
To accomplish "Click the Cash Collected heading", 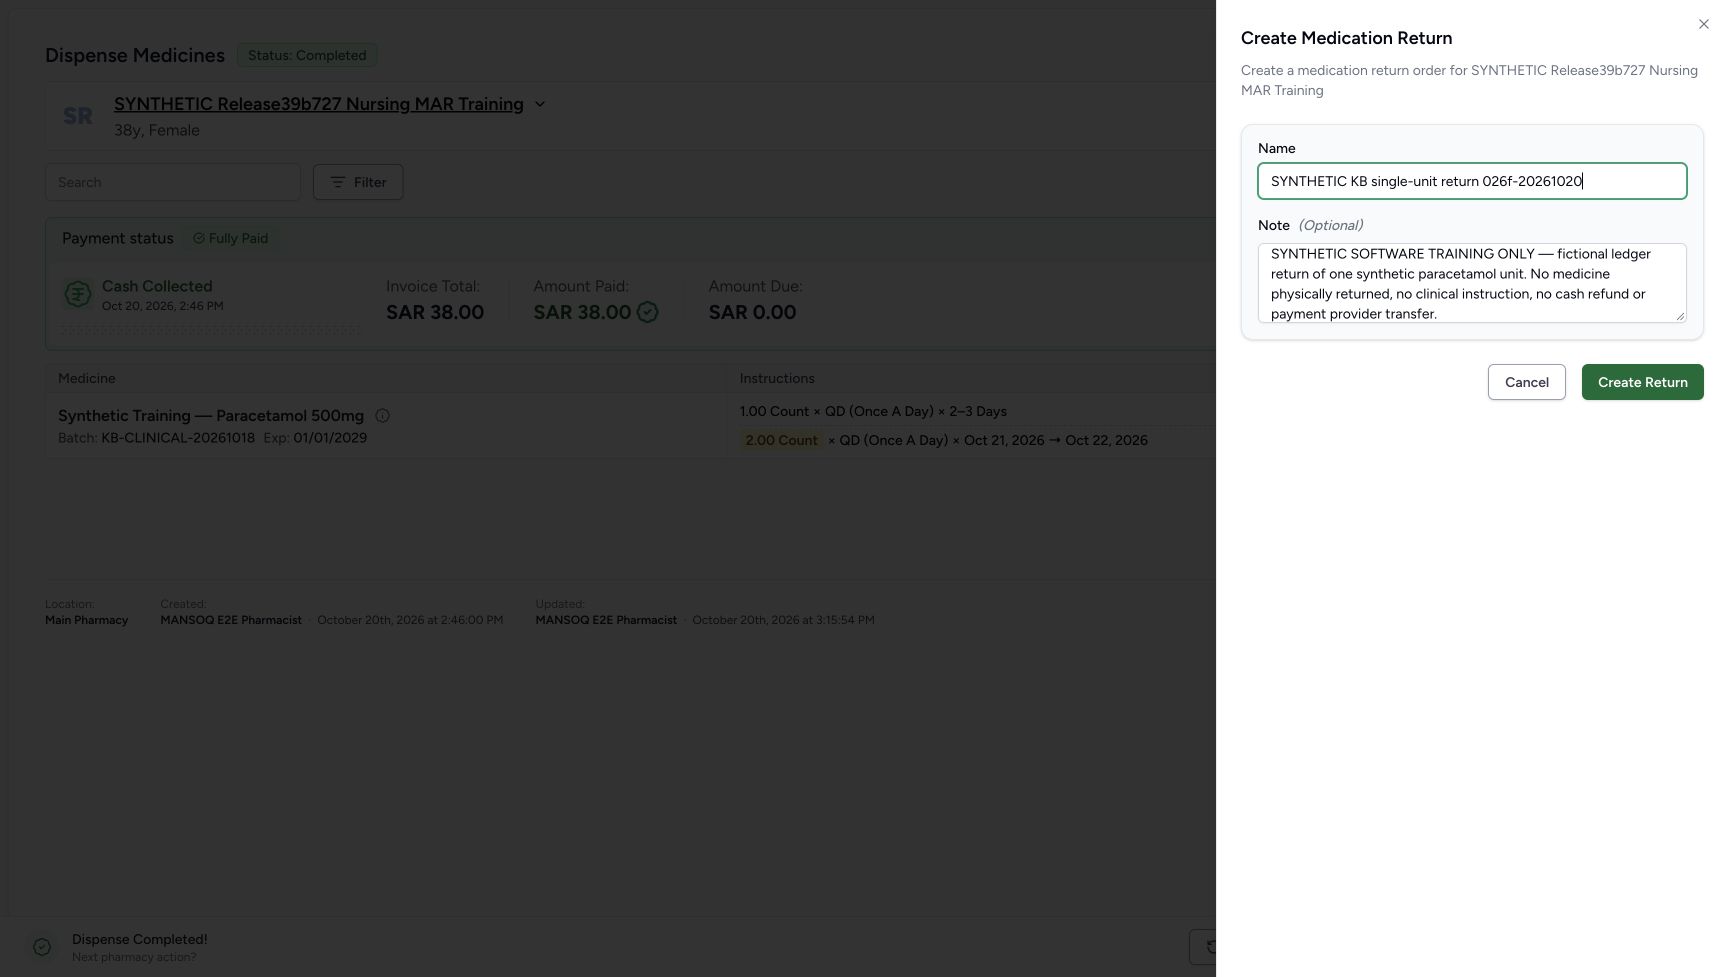I will point(157,286).
